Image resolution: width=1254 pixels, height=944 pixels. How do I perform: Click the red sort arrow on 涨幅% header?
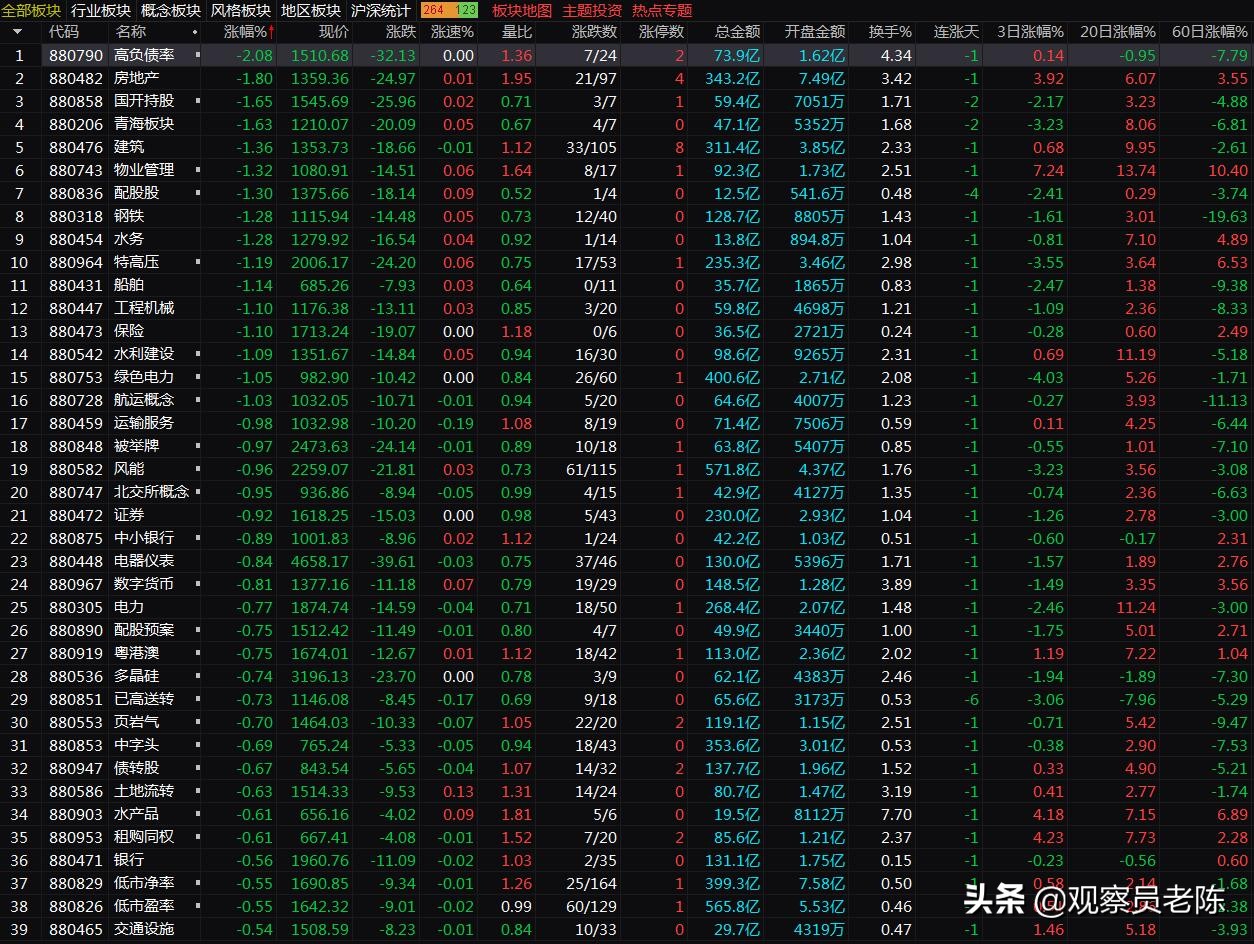(x=271, y=31)
